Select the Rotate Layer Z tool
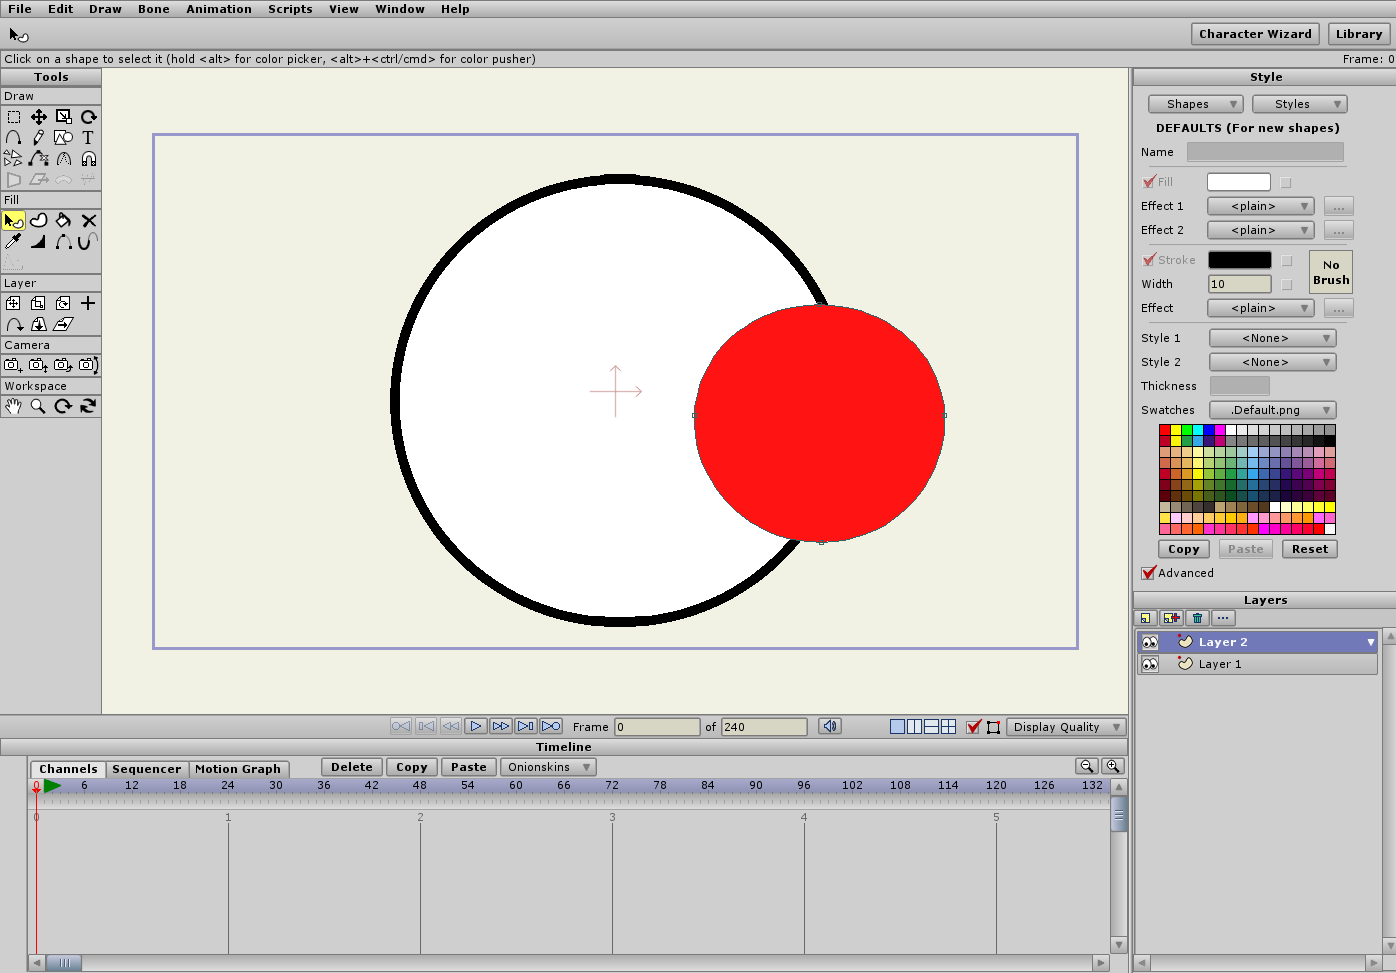This screenshot has width=1396, height=973. coord(64,303)
